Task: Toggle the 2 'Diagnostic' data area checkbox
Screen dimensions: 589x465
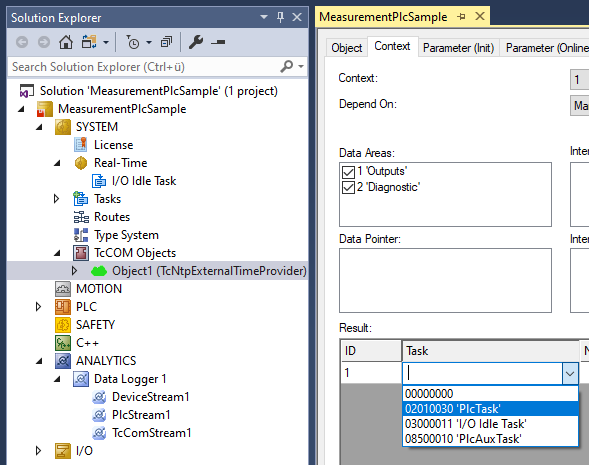Action: point(348,187)
